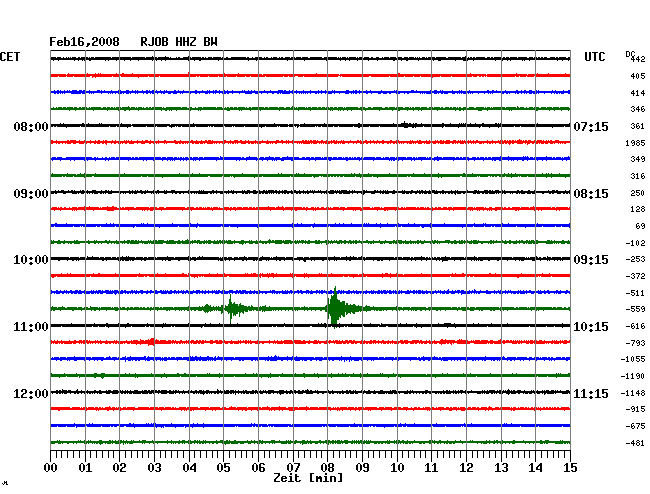Select the DC offset value 128
Viewport: 650px width, 494px height.
click(x=638, y=209)
